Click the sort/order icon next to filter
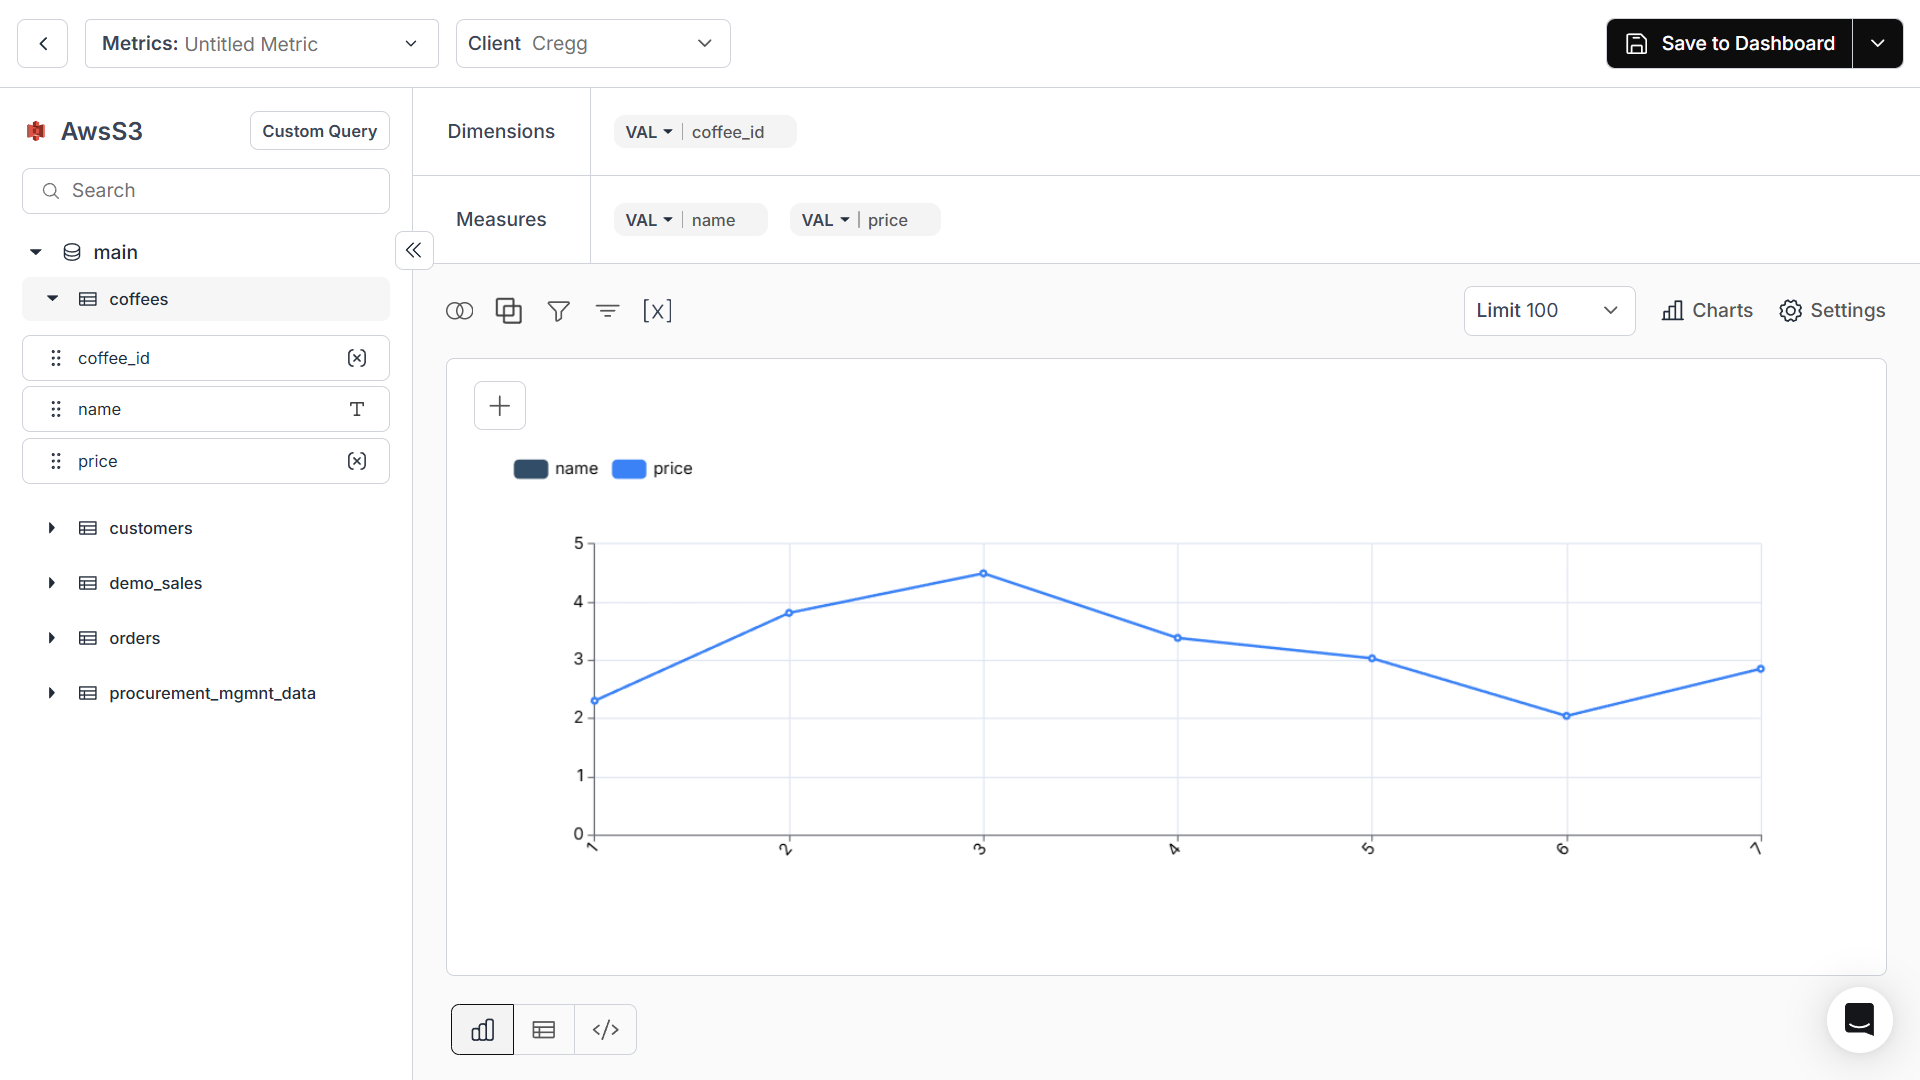The image size is (1920, 1080). [x=608, y=311]
